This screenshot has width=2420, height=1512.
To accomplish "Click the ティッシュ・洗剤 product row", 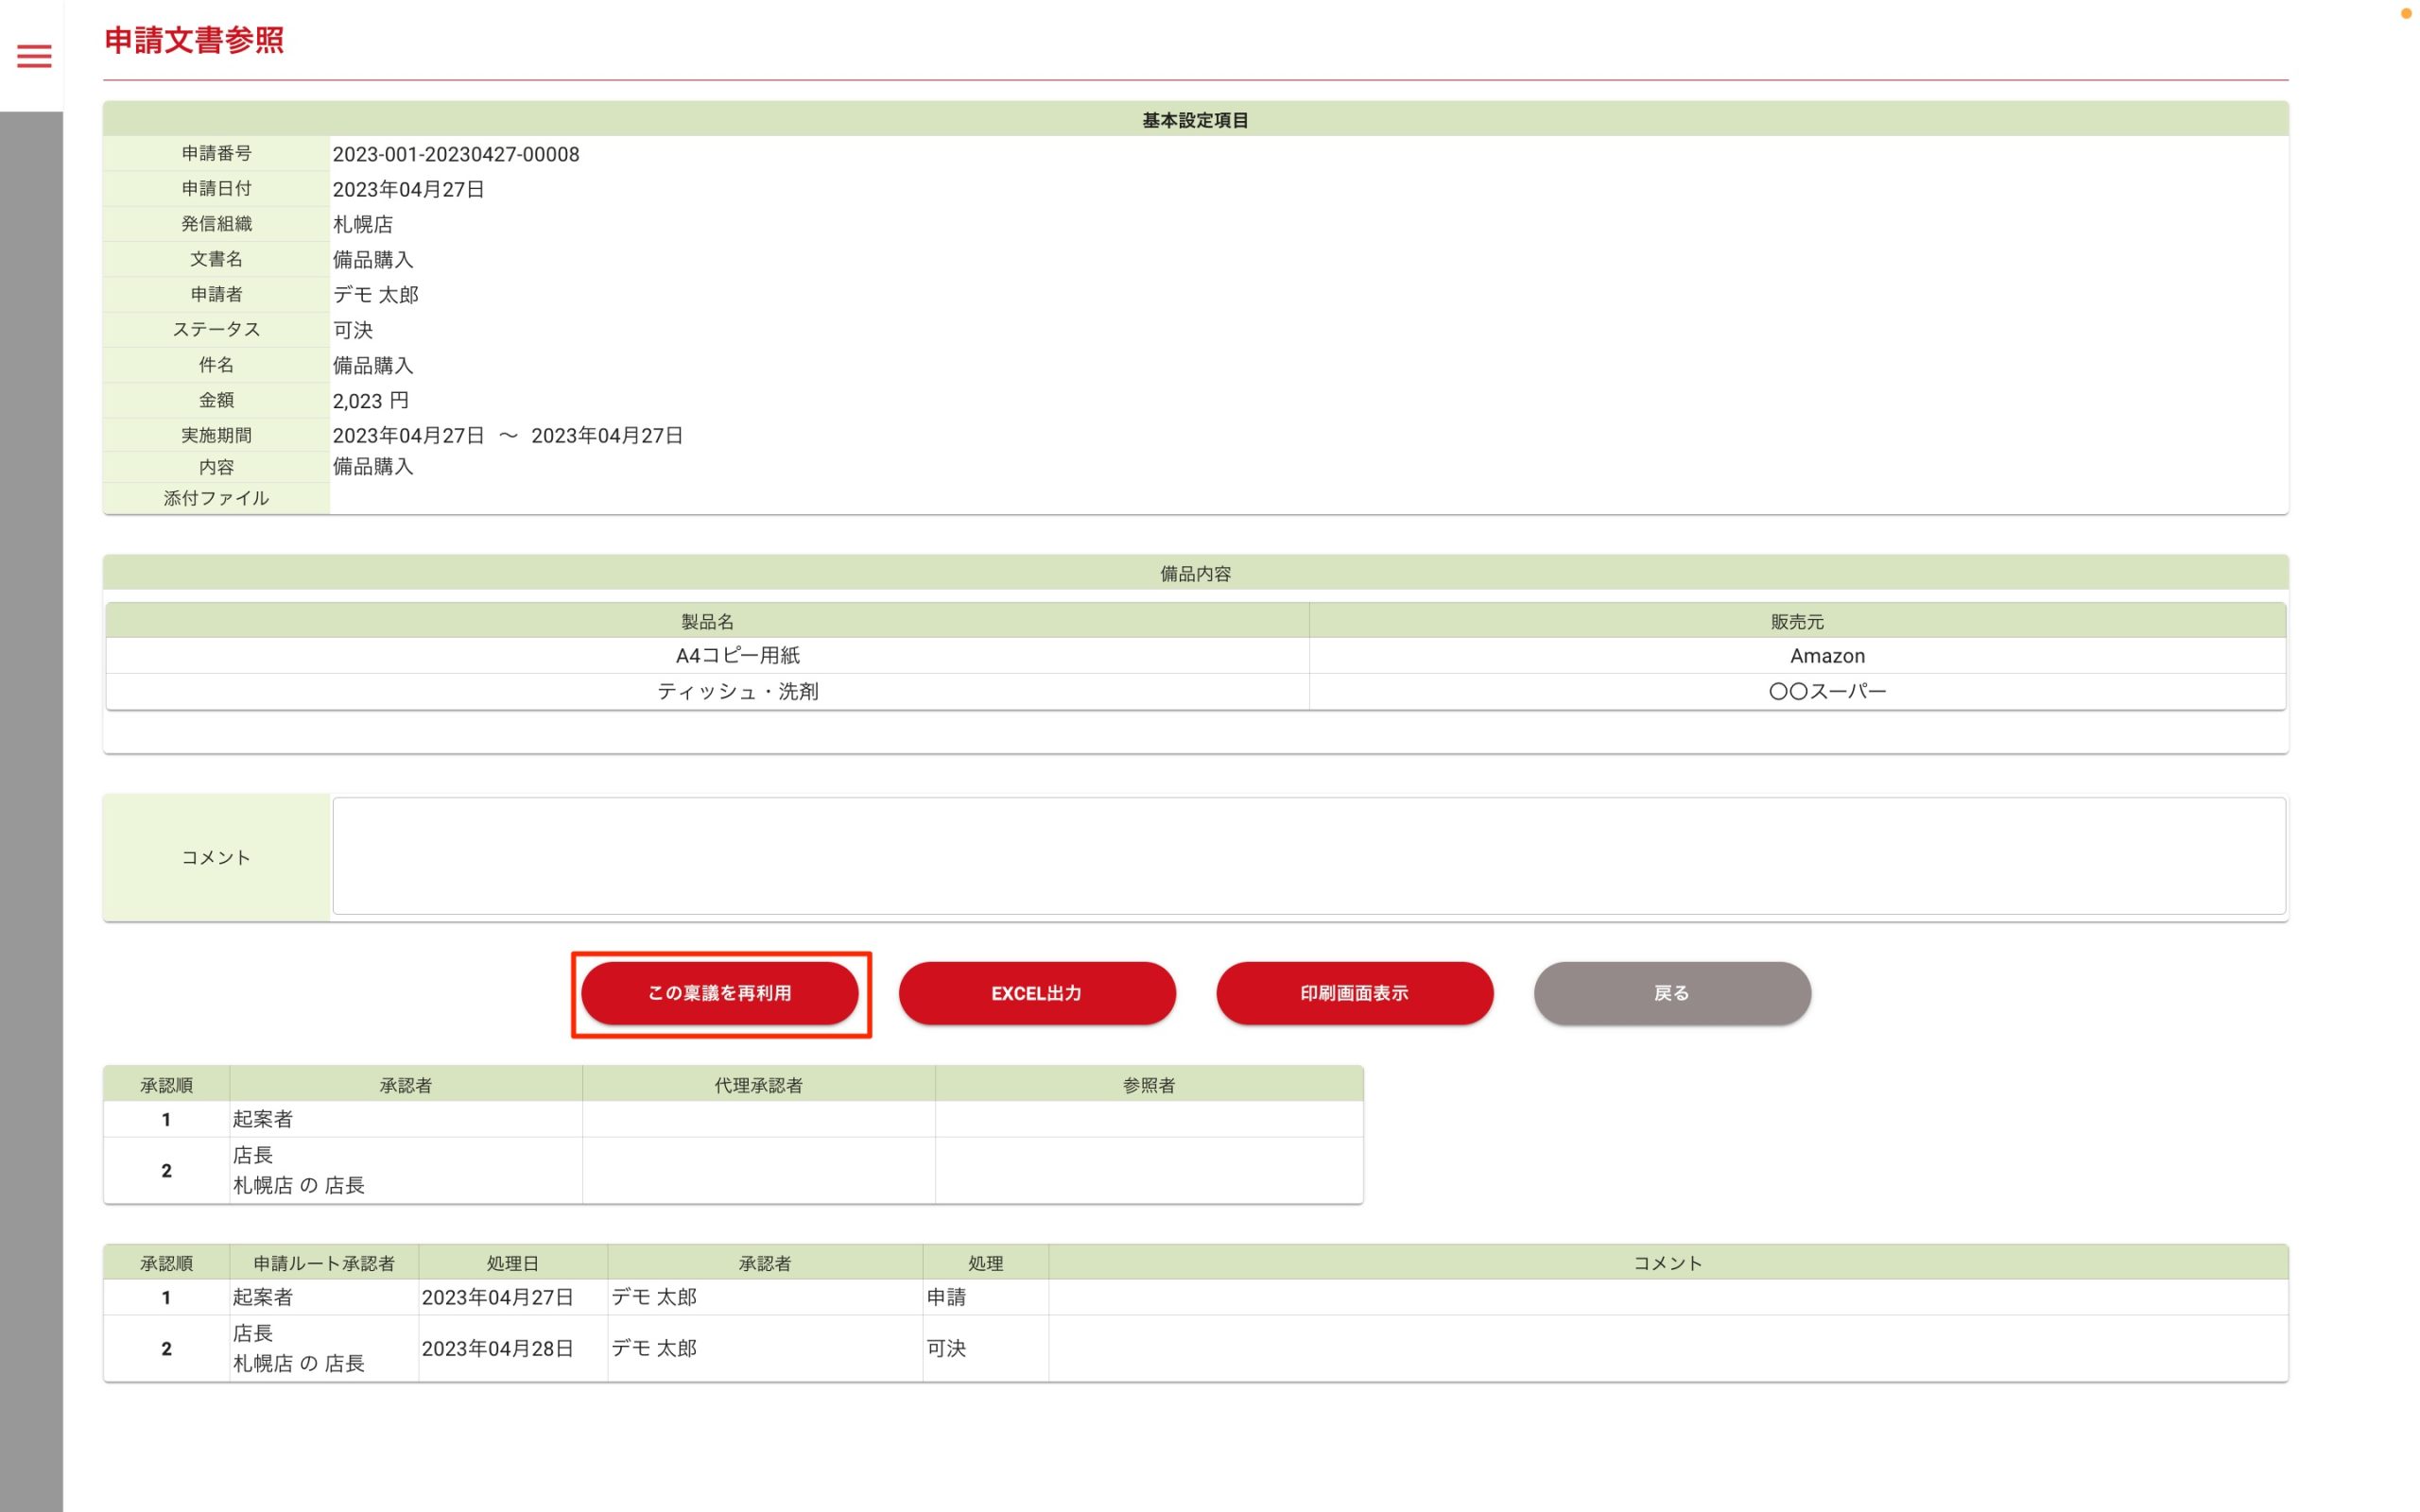I will 738,691.
